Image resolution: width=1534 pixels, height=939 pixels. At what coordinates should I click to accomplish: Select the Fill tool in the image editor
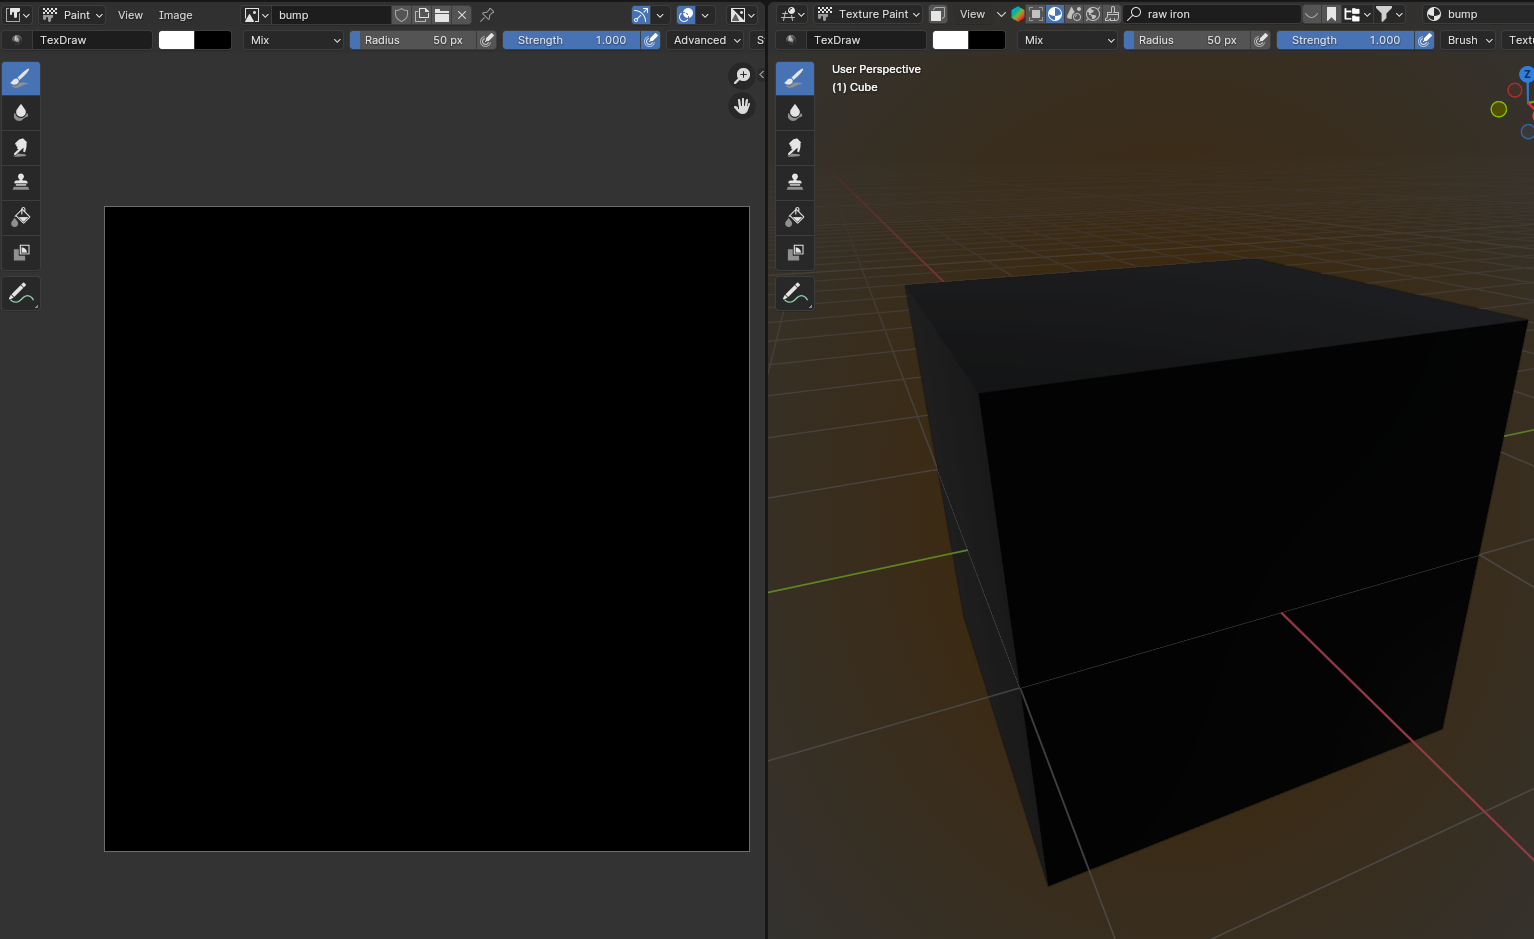click(x=21, y=217)
